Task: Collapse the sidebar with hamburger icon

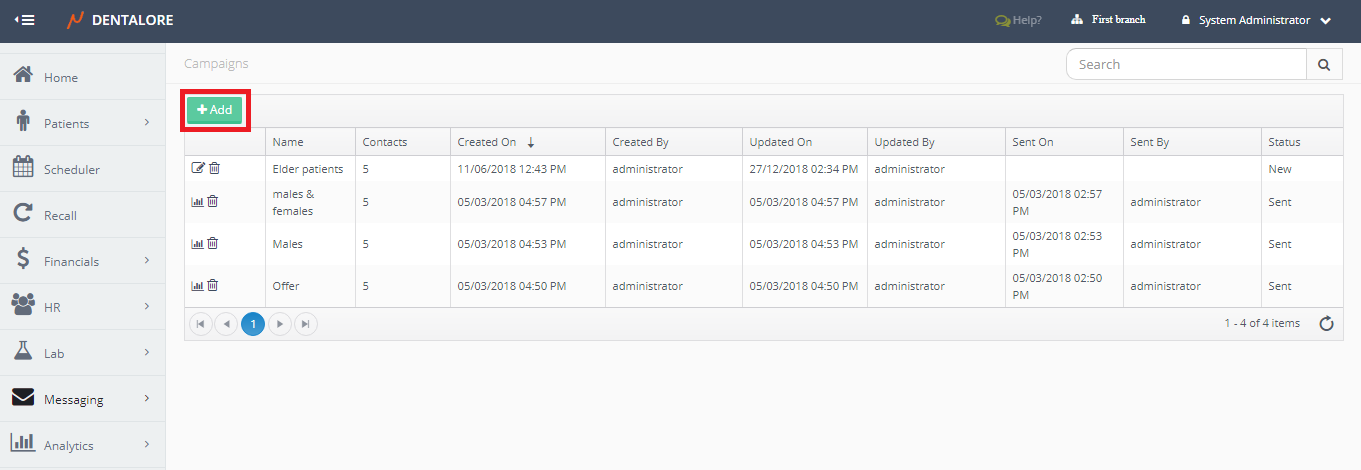Action: pyautogui.click(x=25, y=20)
